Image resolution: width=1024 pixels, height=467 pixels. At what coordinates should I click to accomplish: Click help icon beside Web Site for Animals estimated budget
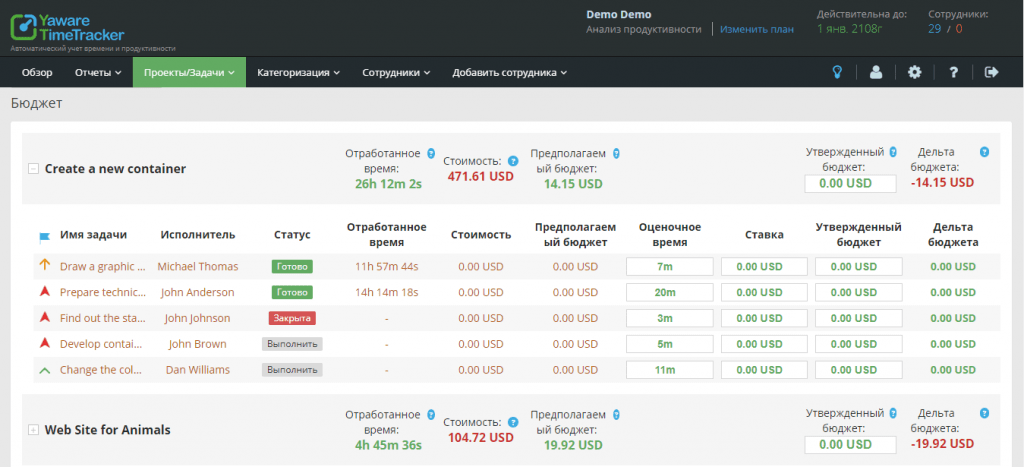[x=616, y=415]
